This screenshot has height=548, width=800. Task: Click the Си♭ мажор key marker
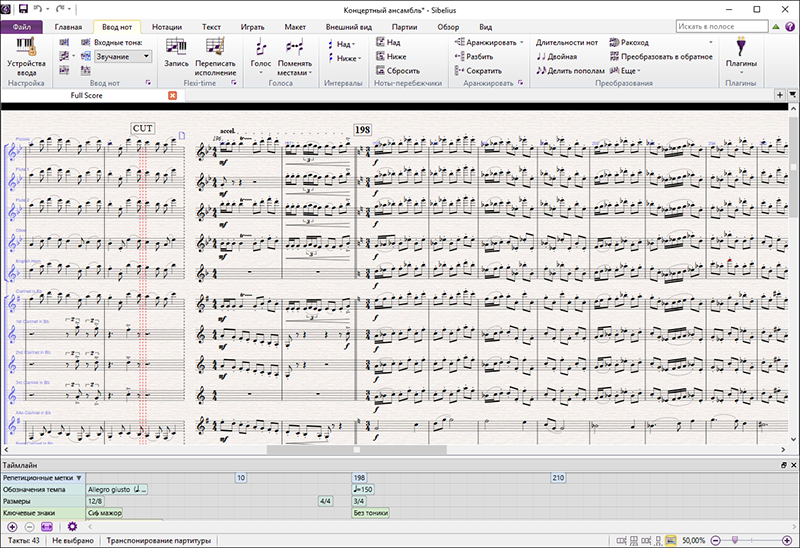pyautogui.click(x=104, y=513)
